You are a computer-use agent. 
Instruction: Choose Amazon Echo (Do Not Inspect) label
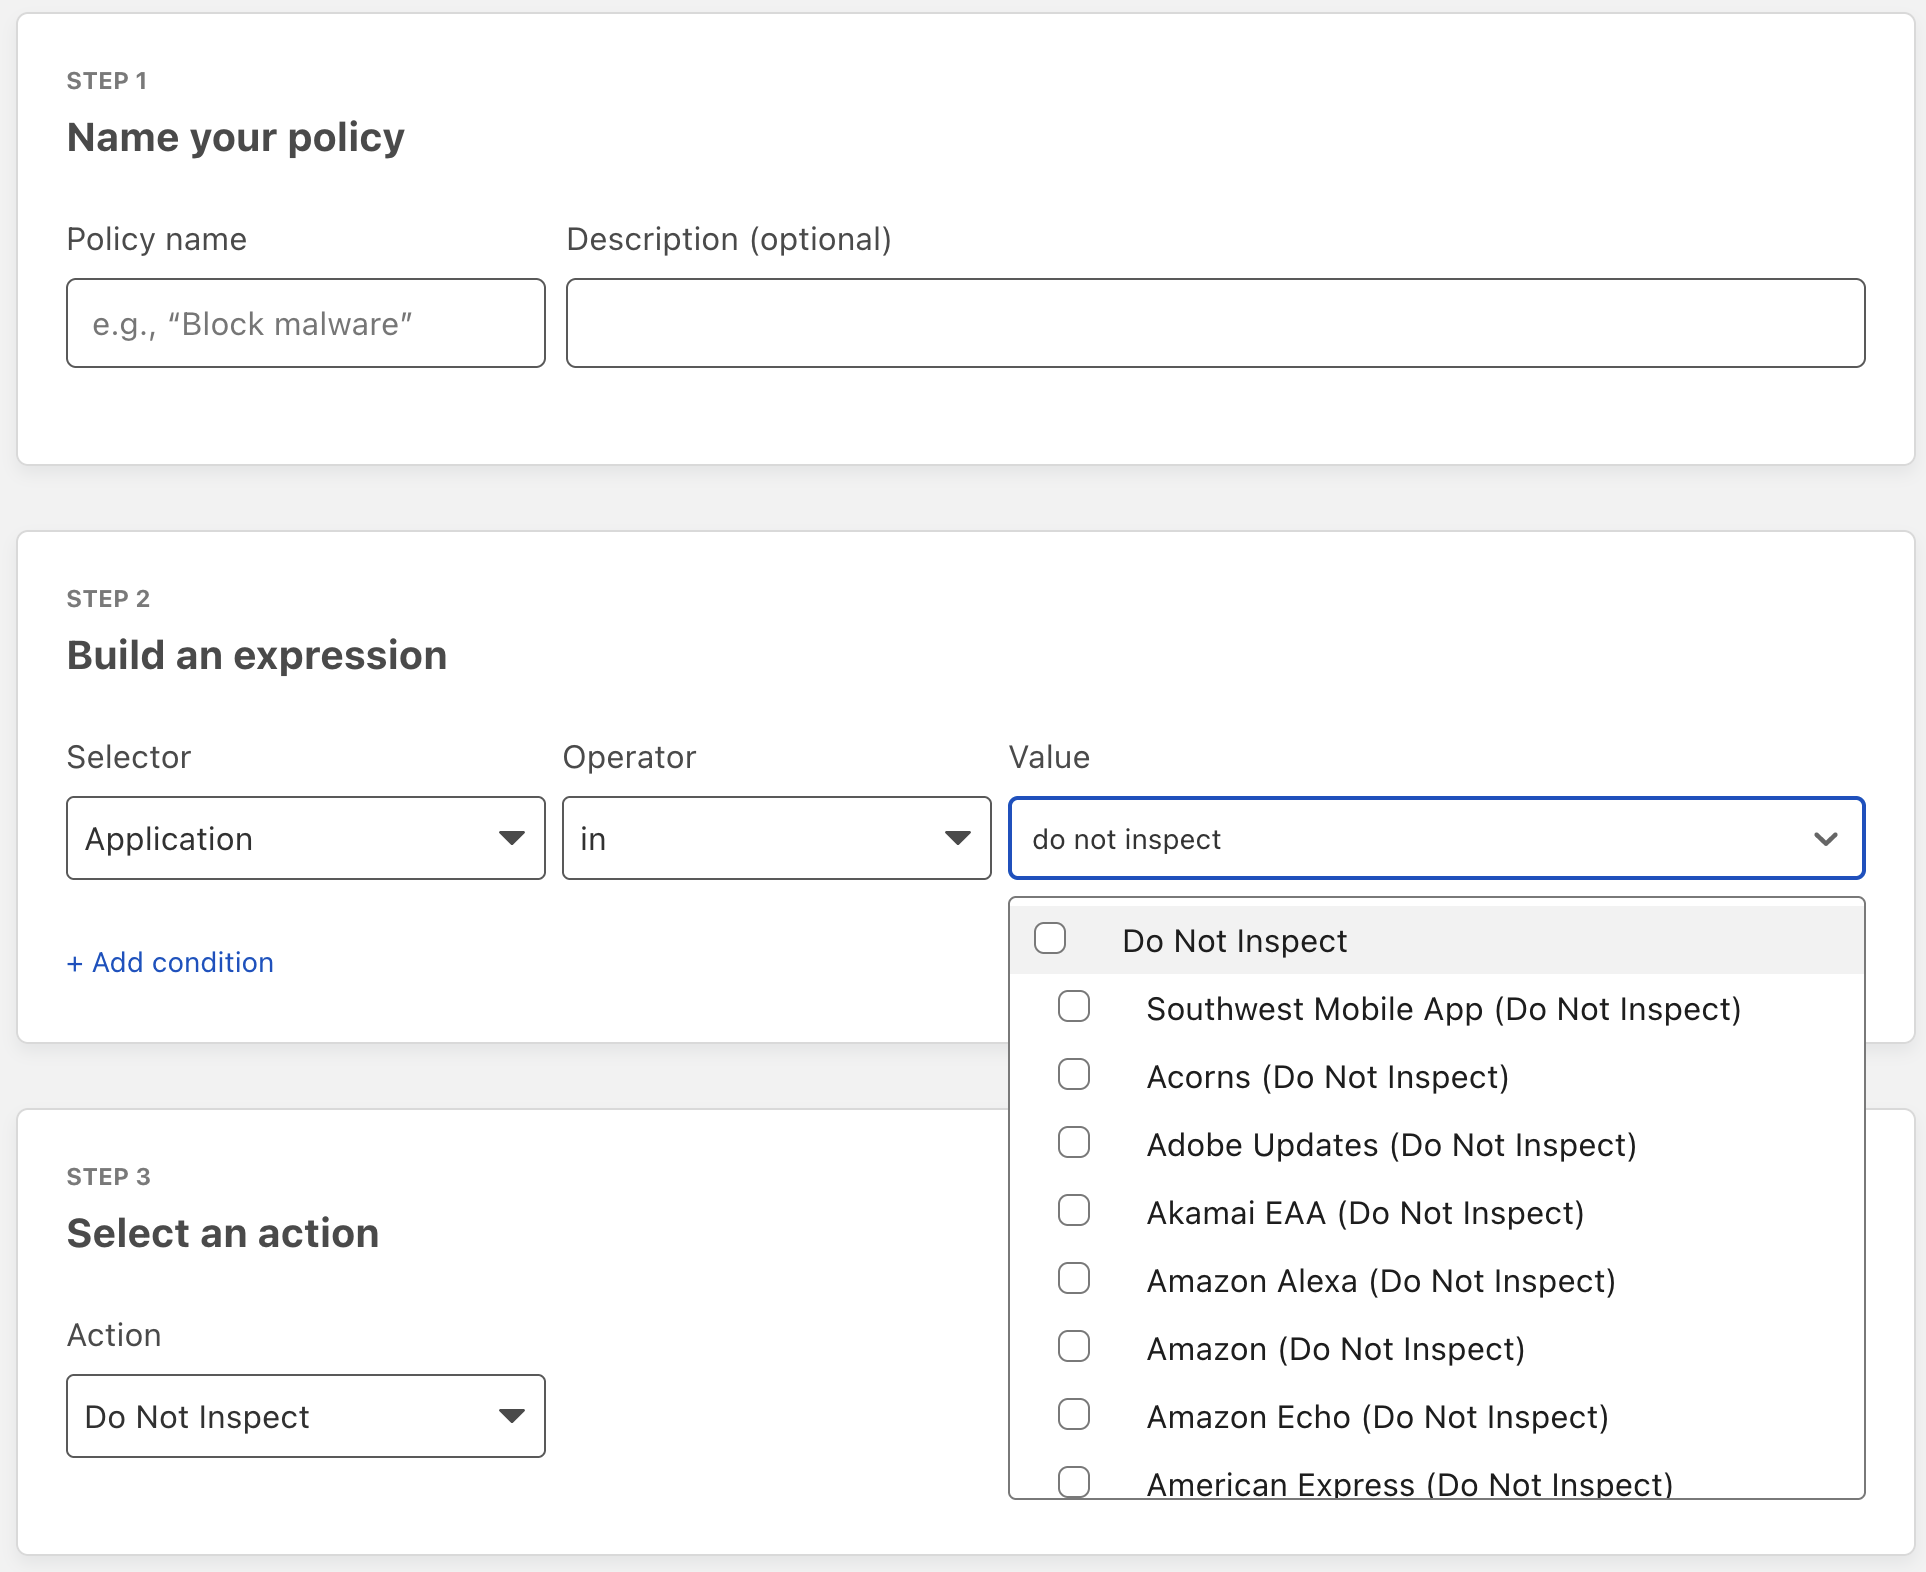1378,1417
